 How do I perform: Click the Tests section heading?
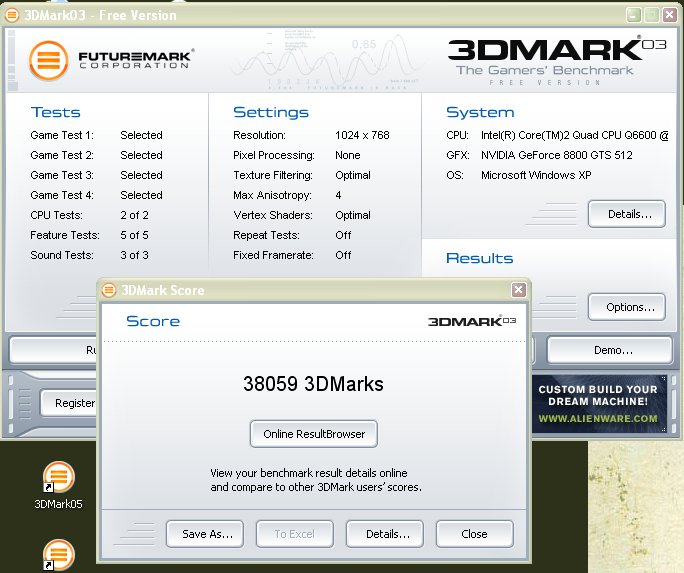click(x=56, y=113)
